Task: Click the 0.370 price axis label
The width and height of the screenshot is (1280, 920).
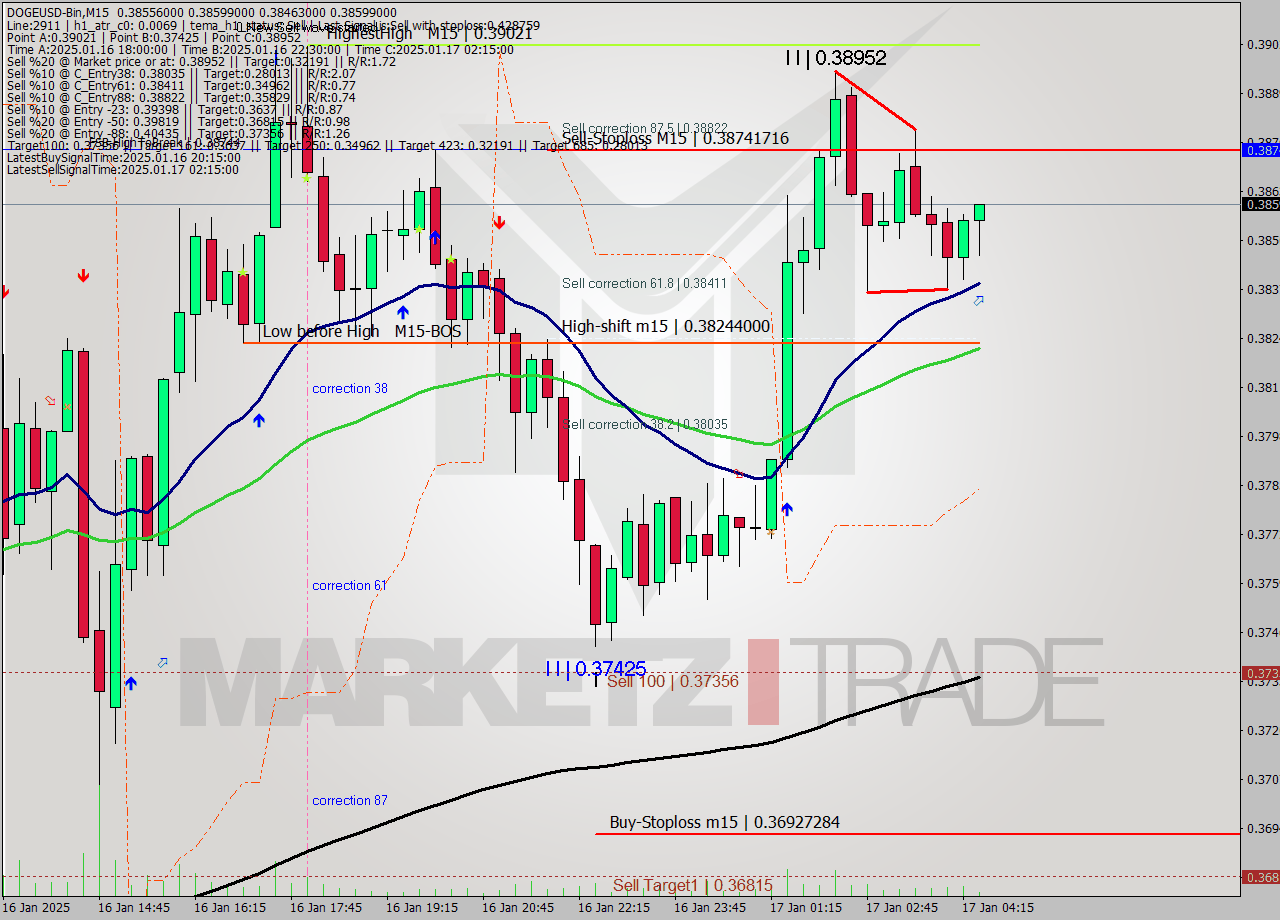Action: [1262, 779]
